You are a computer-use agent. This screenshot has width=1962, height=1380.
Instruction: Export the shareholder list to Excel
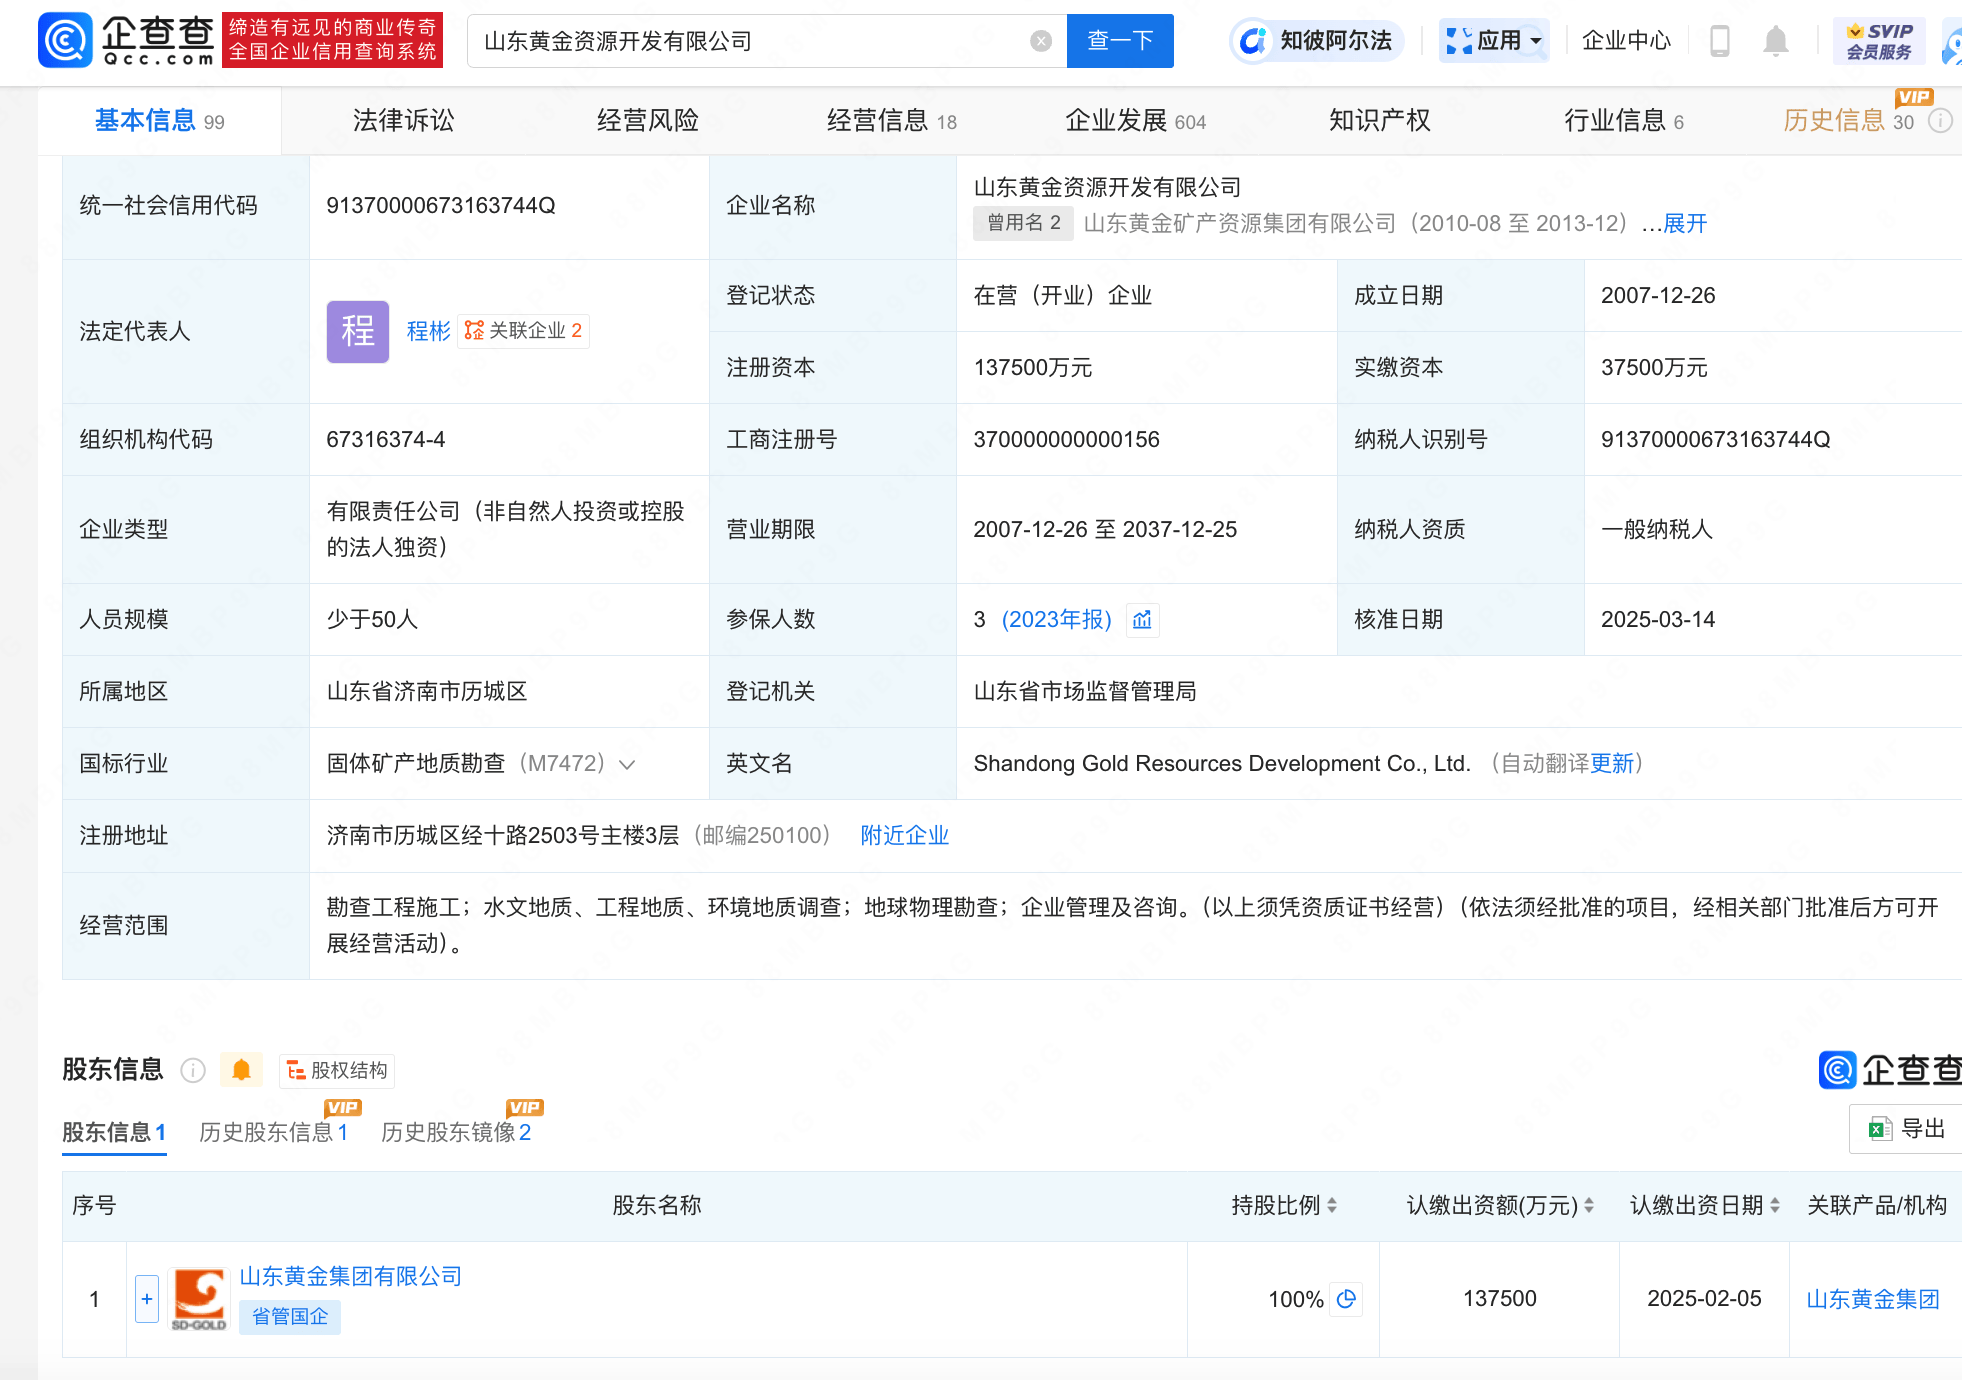pyautogui.click(x=1907, y=1129)
